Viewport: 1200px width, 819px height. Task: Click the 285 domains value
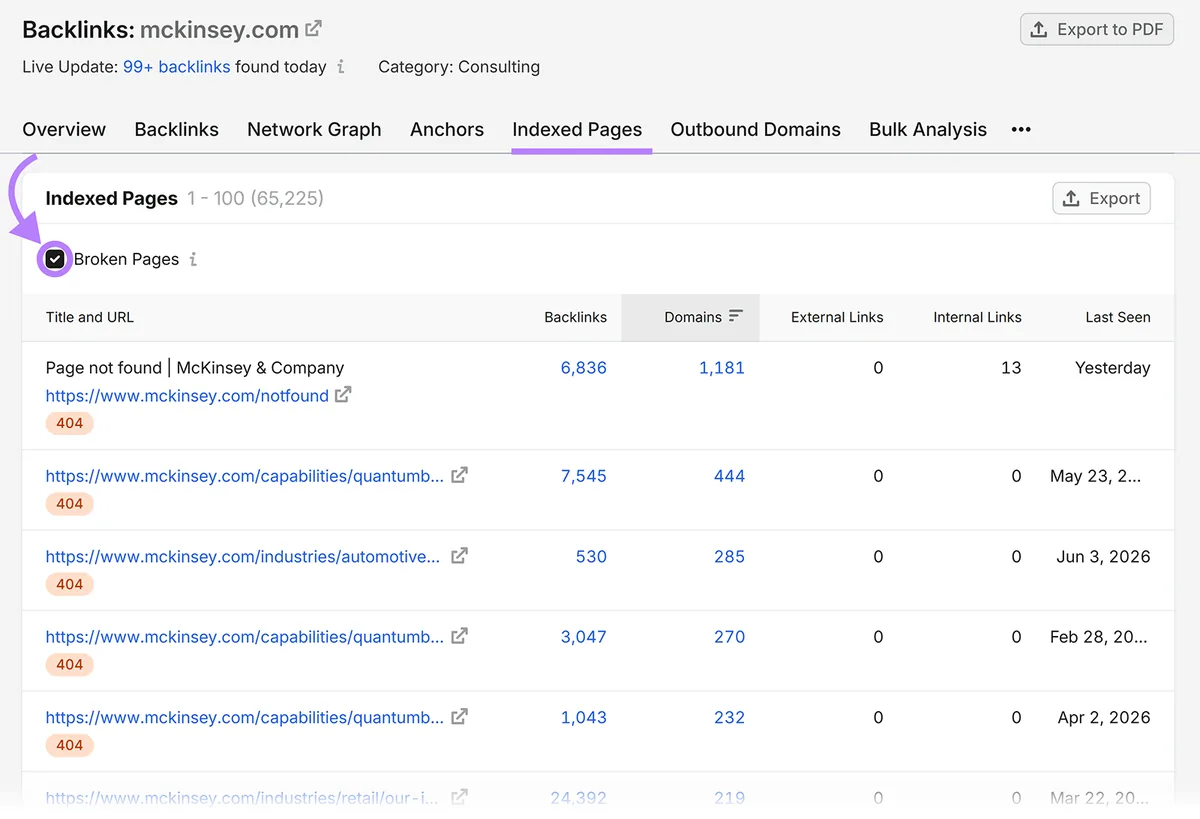[729, 556]
